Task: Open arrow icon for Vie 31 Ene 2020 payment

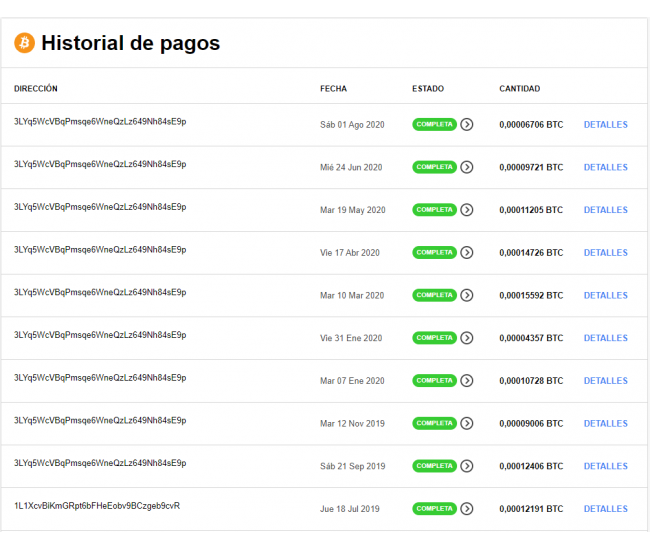Action: point(467,338)
